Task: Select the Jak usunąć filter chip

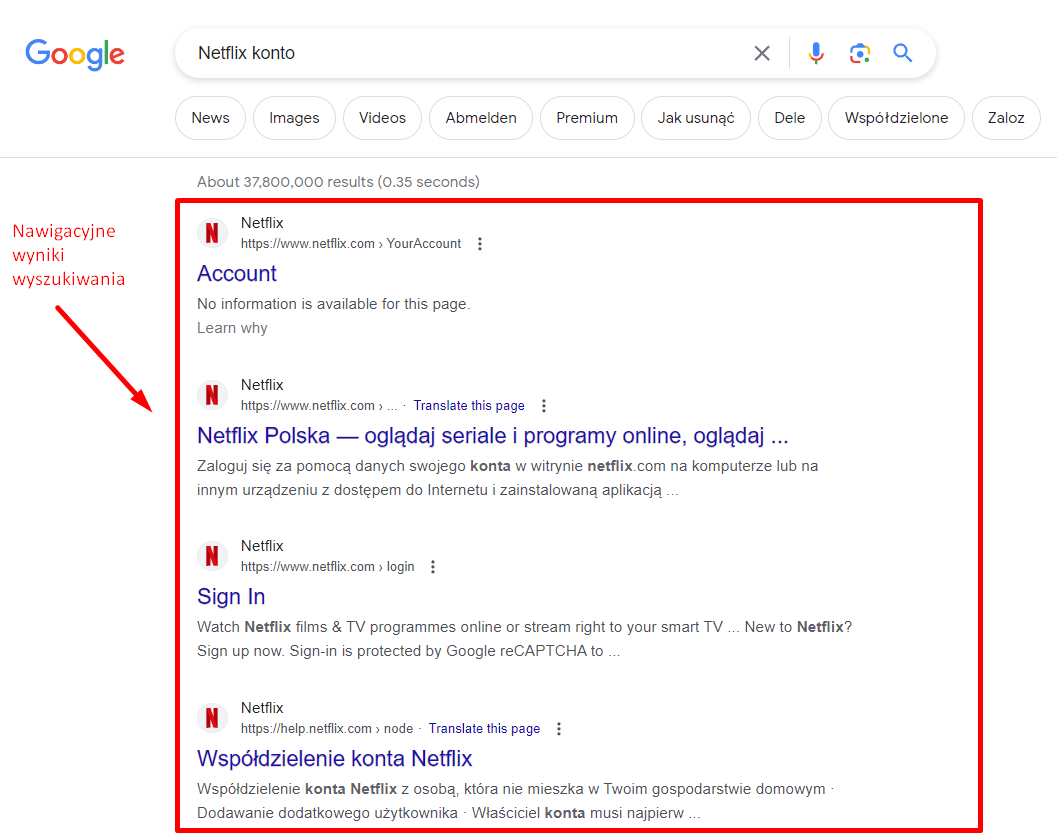Action: (696, 118)
